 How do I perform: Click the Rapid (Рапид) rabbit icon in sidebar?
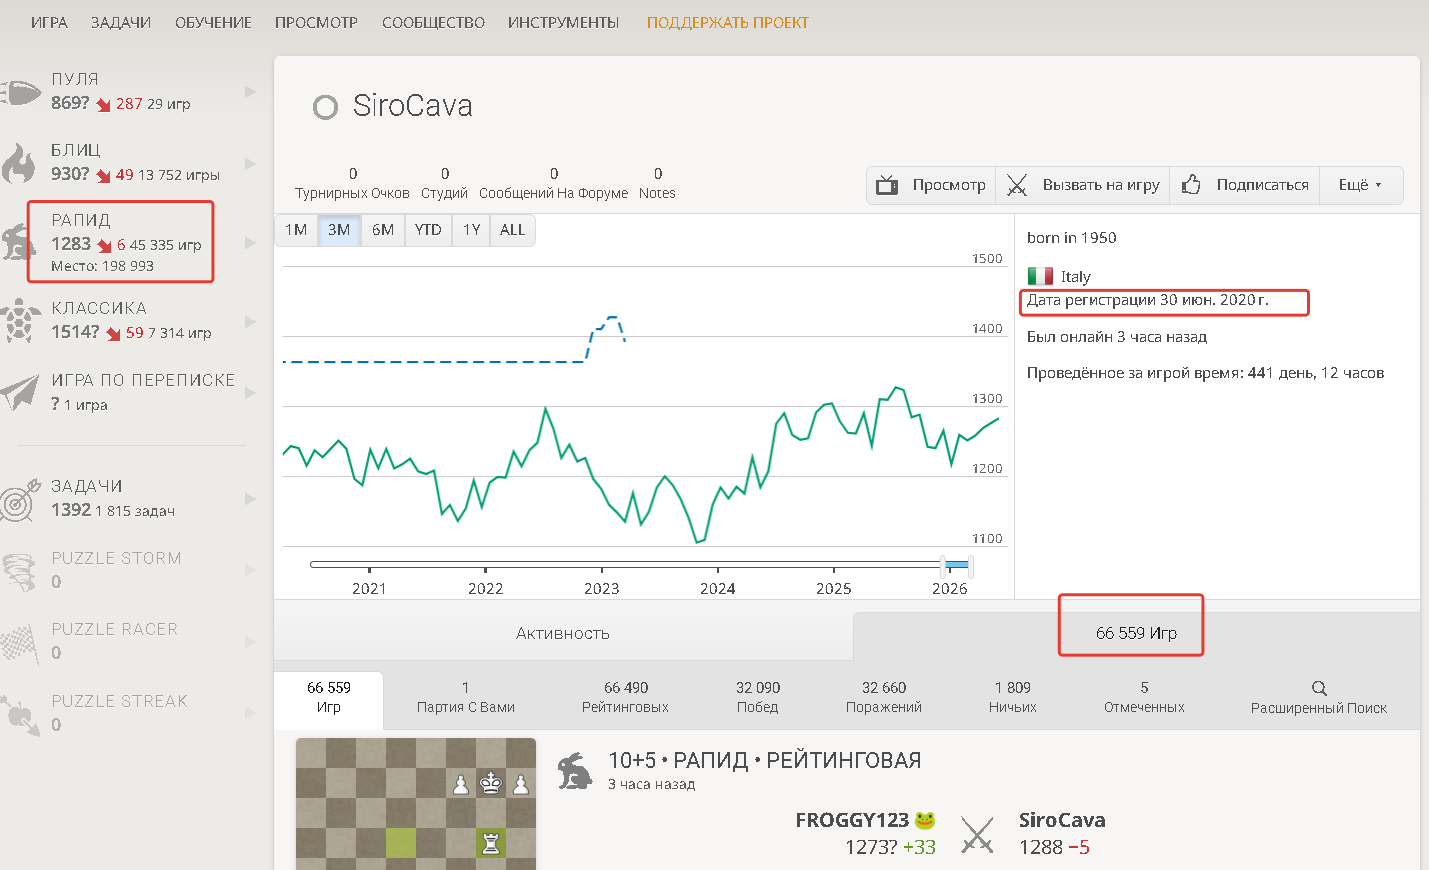pos(19,243)
